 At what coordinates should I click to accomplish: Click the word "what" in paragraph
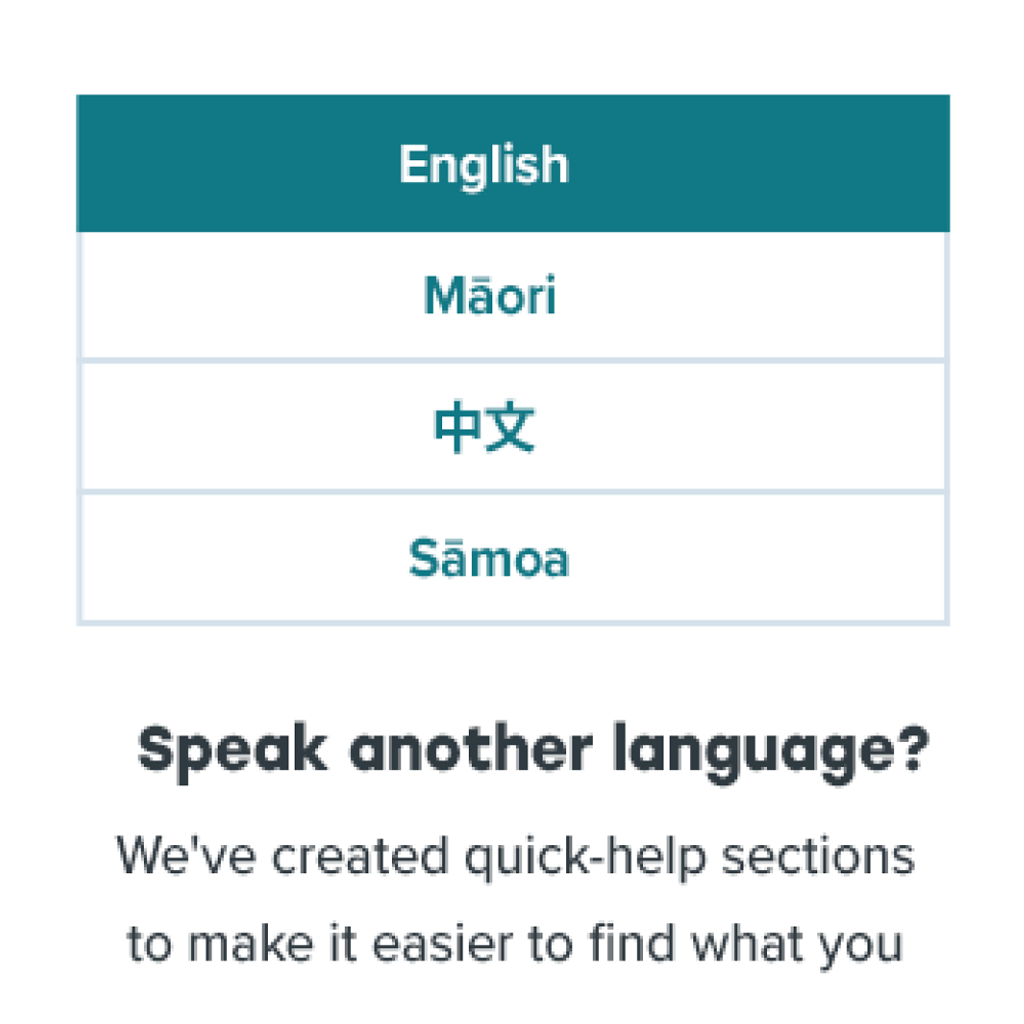[x=747, y=943]
